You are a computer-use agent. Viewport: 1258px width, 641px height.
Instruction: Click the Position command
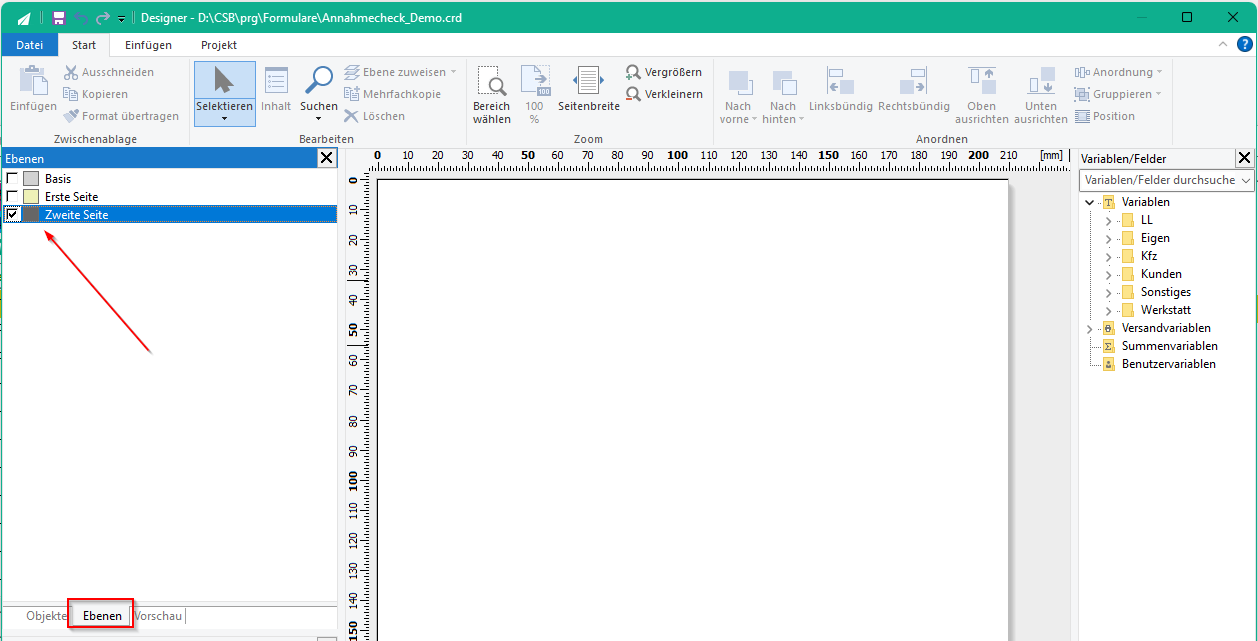click(1105, 116)
